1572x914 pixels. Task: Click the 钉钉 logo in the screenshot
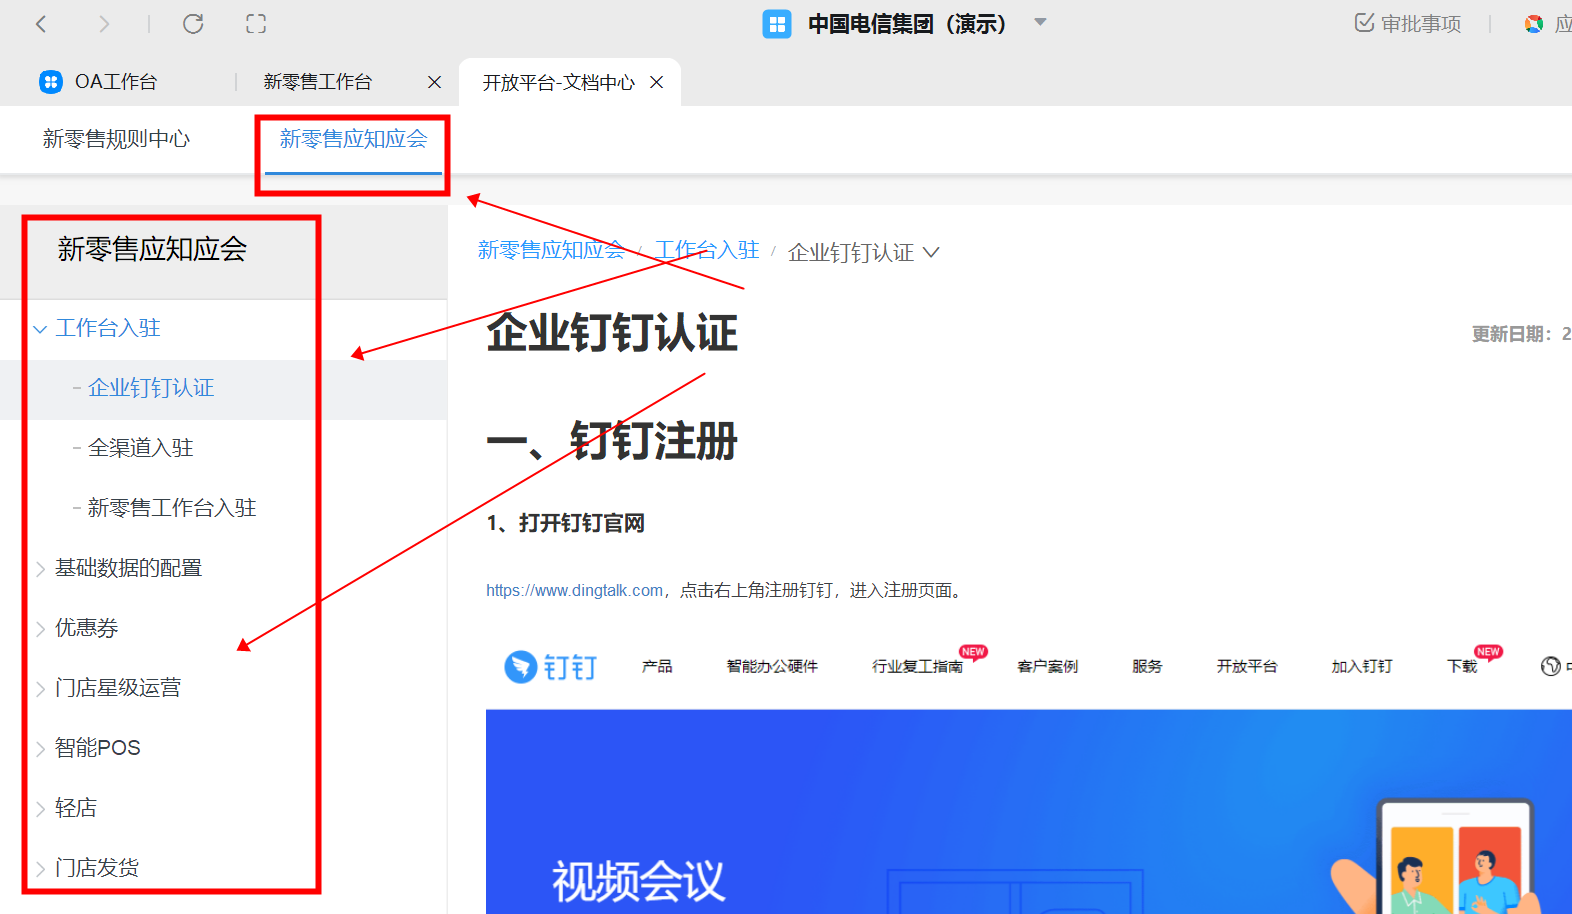551,667
